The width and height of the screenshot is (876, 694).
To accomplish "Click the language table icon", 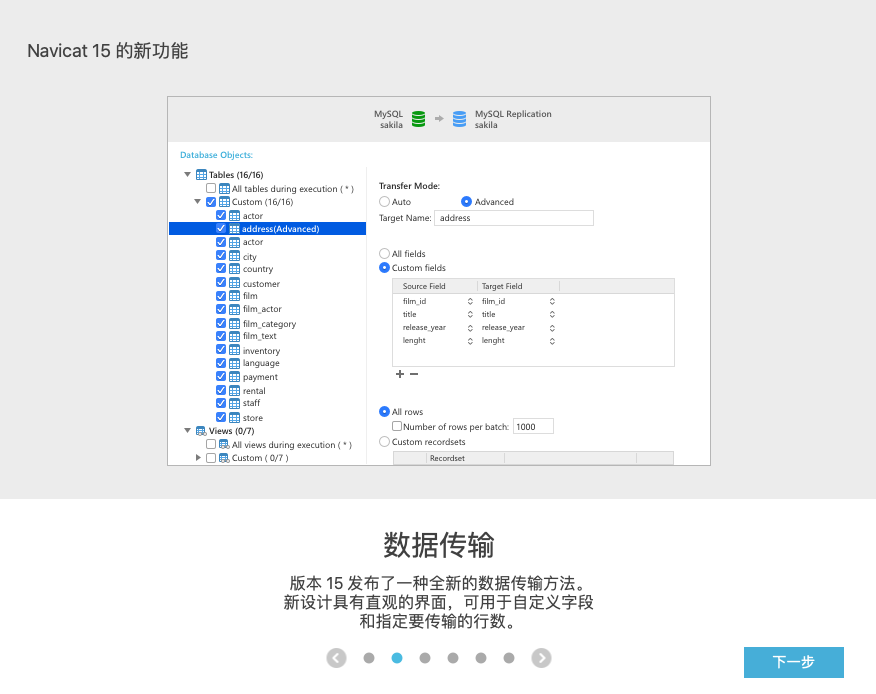I will [x=234, y=363].
